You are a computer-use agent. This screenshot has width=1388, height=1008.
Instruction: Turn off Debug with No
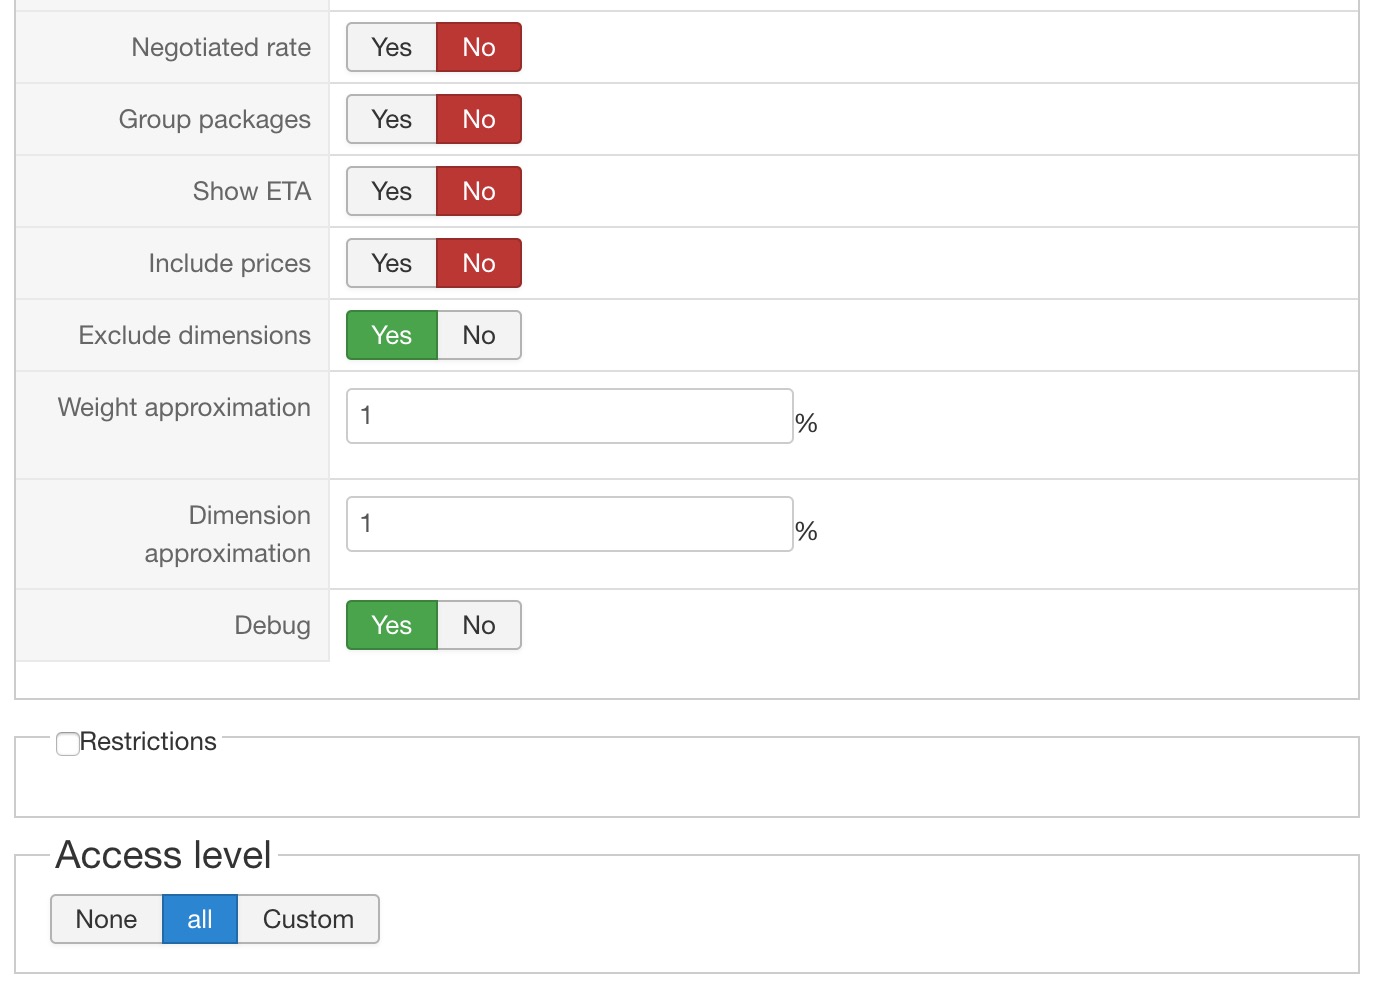pyautogui.click(x=479, y=626)
